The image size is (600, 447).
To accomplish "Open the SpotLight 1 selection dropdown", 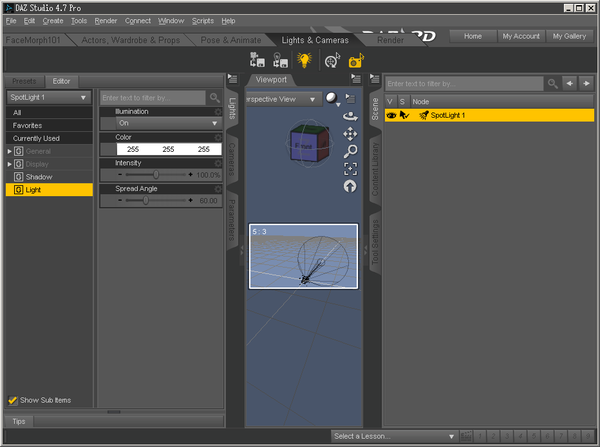I will (x=49, y=98).
